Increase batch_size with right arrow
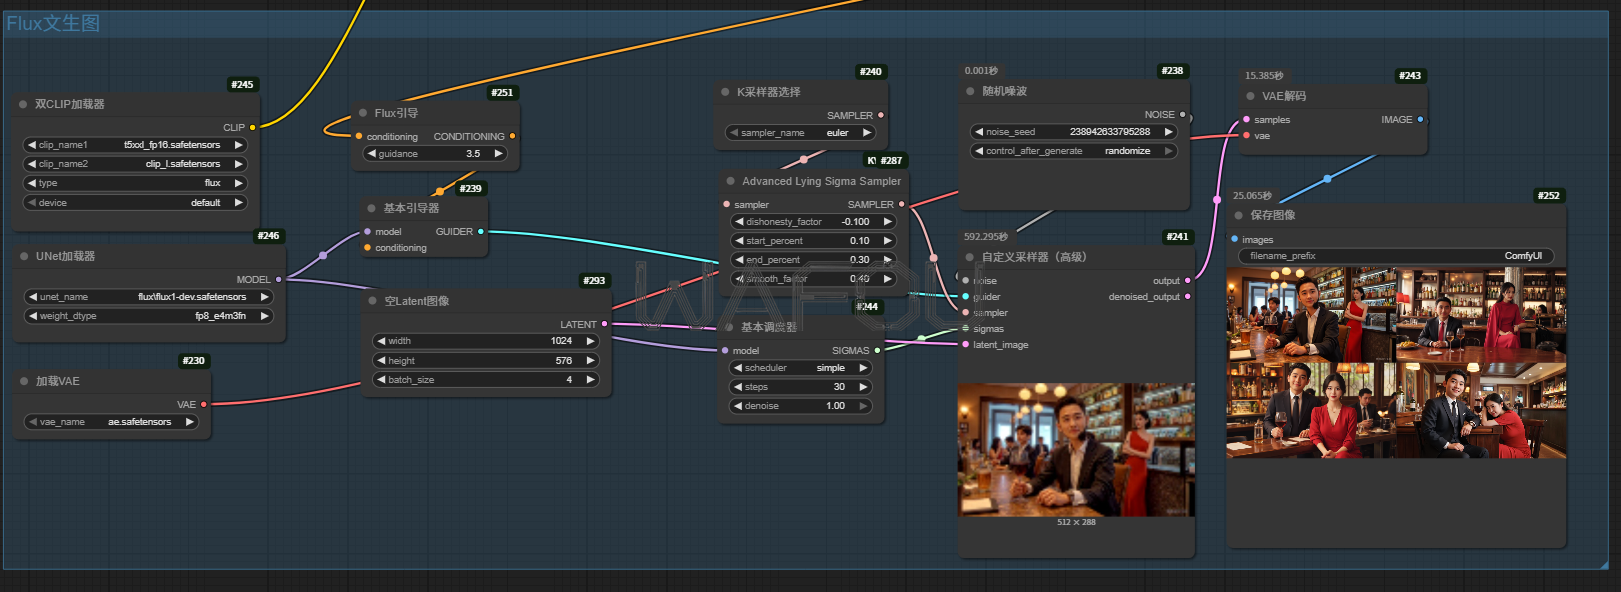Viewport: 1621px width, 592px height. coord(590,380)
